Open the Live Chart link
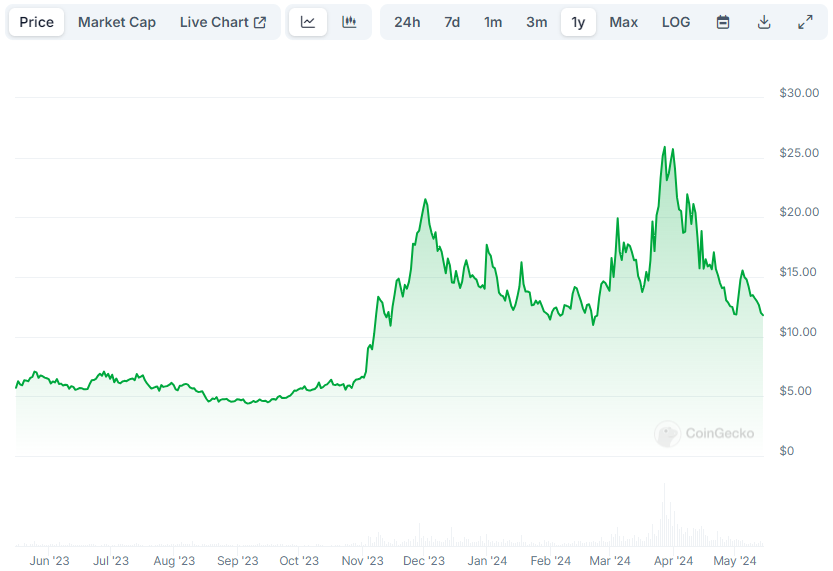Viewport: 833px width, 571px height. pos(223,22)
